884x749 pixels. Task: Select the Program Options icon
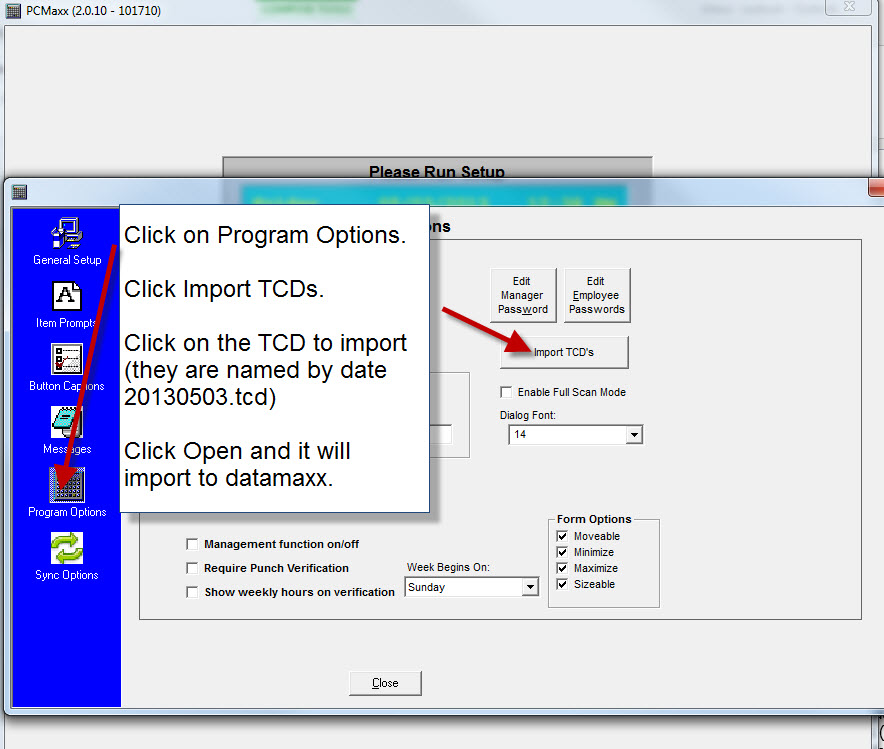pos(67,485)
